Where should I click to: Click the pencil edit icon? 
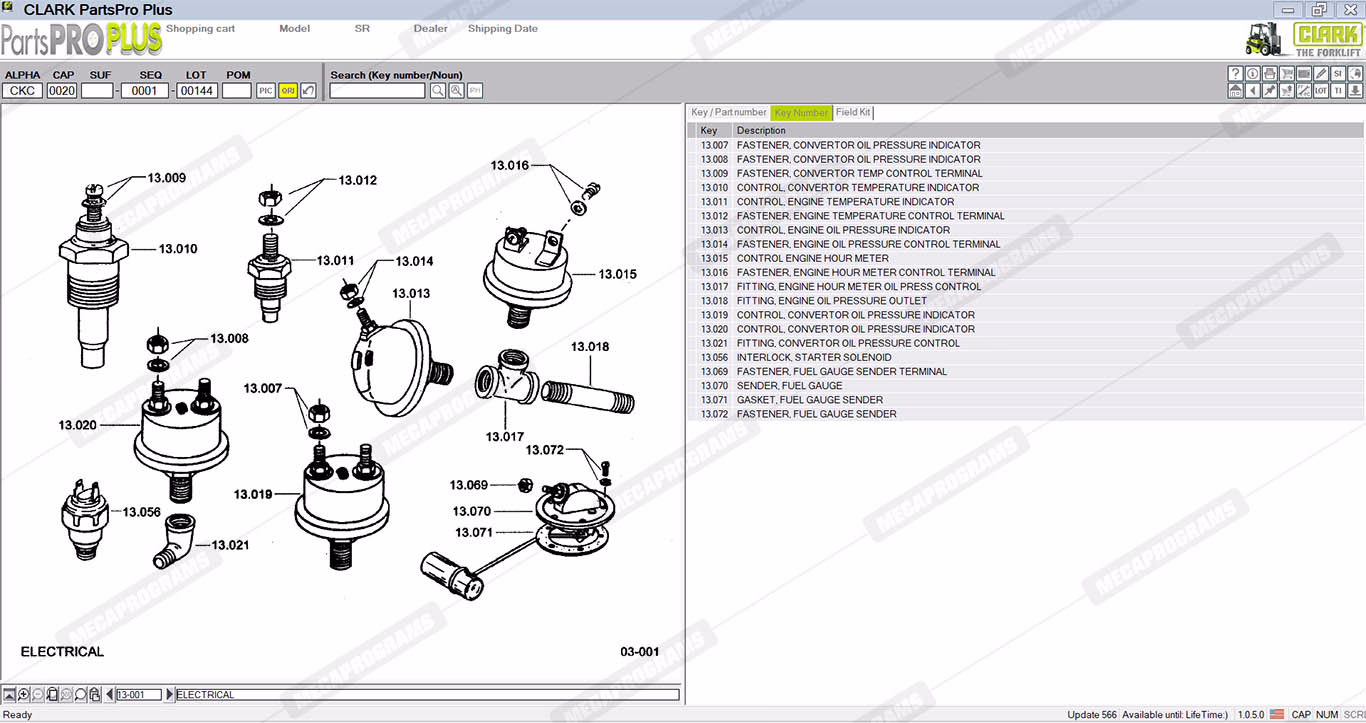pyautogui.click(x=1320, y=74)
